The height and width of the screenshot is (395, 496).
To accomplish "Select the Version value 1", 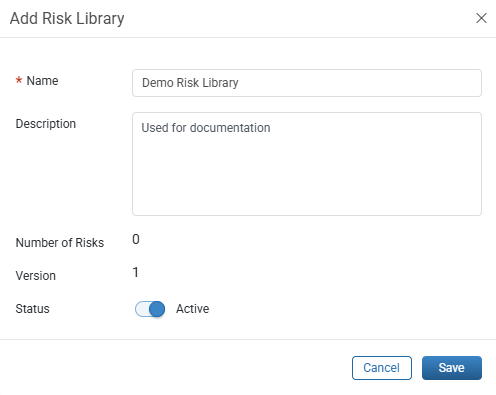I will pos(135,272).
